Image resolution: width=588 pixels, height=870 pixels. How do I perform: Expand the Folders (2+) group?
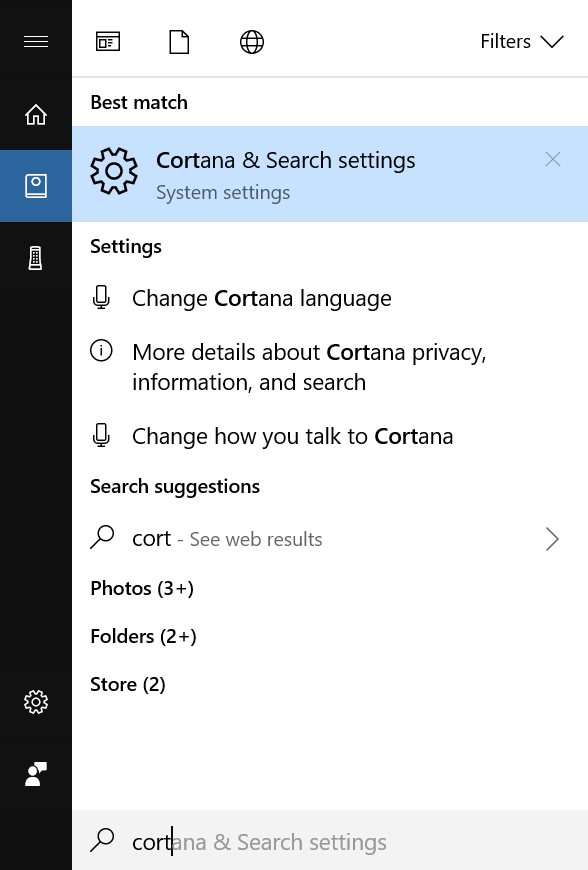click(x=143, y=636)
